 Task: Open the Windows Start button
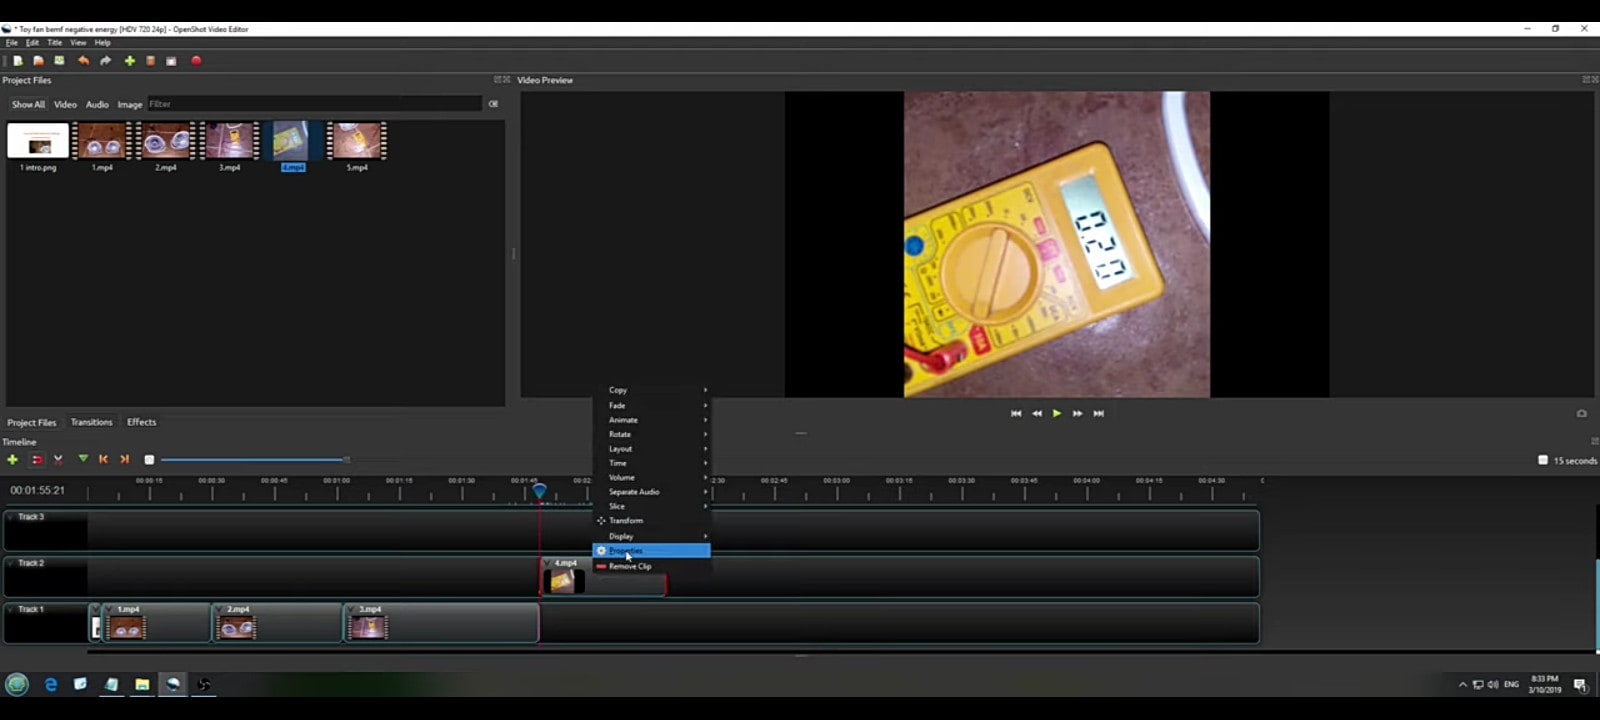point(17,684)
